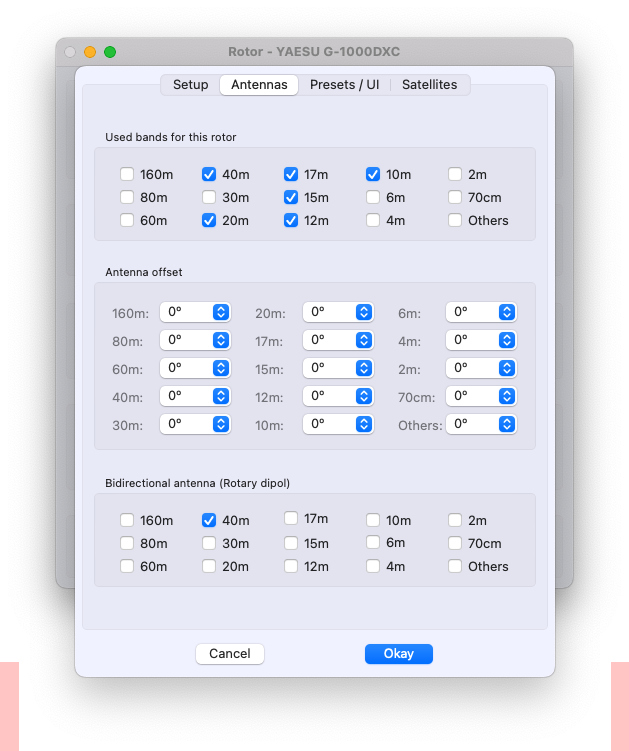The height and width of the screenshot is (751, 629).
Task: Check Others in used bands section
Action: (x=455, y=220)
